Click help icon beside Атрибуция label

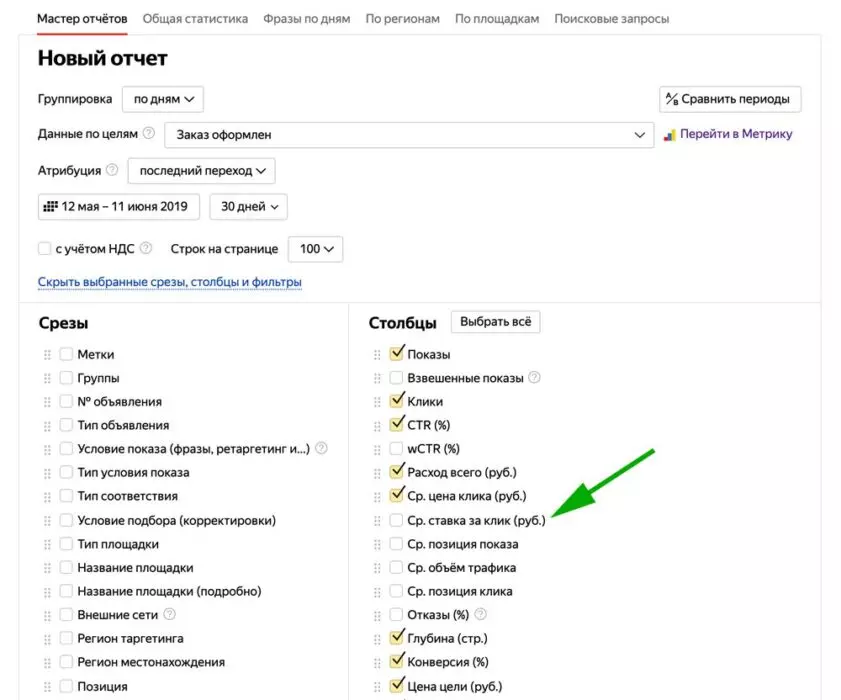pos(112,170)
